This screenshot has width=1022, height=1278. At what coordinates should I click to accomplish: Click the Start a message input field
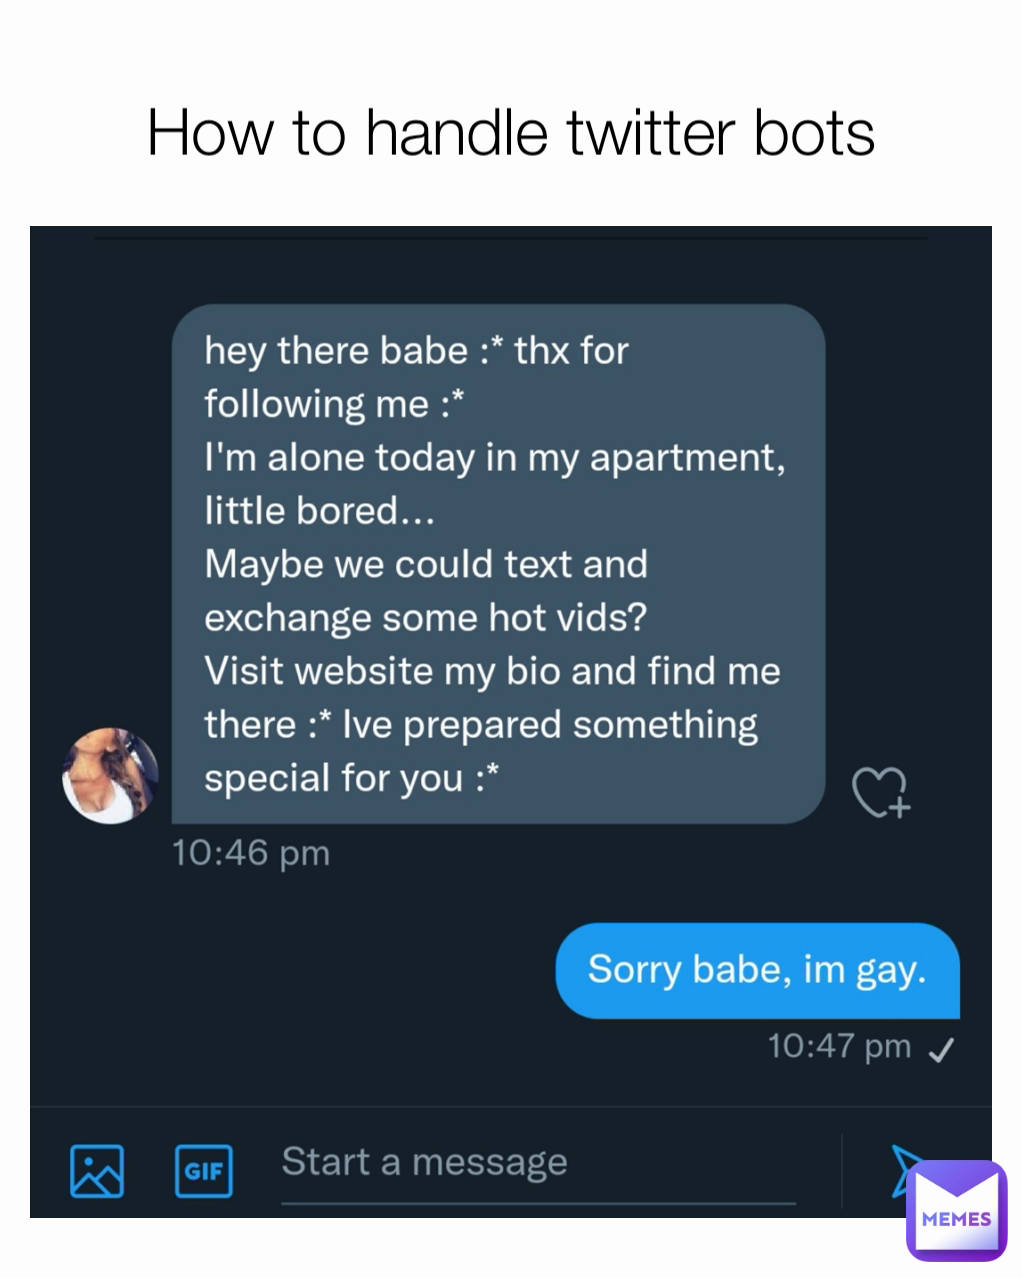point(424,1162)
